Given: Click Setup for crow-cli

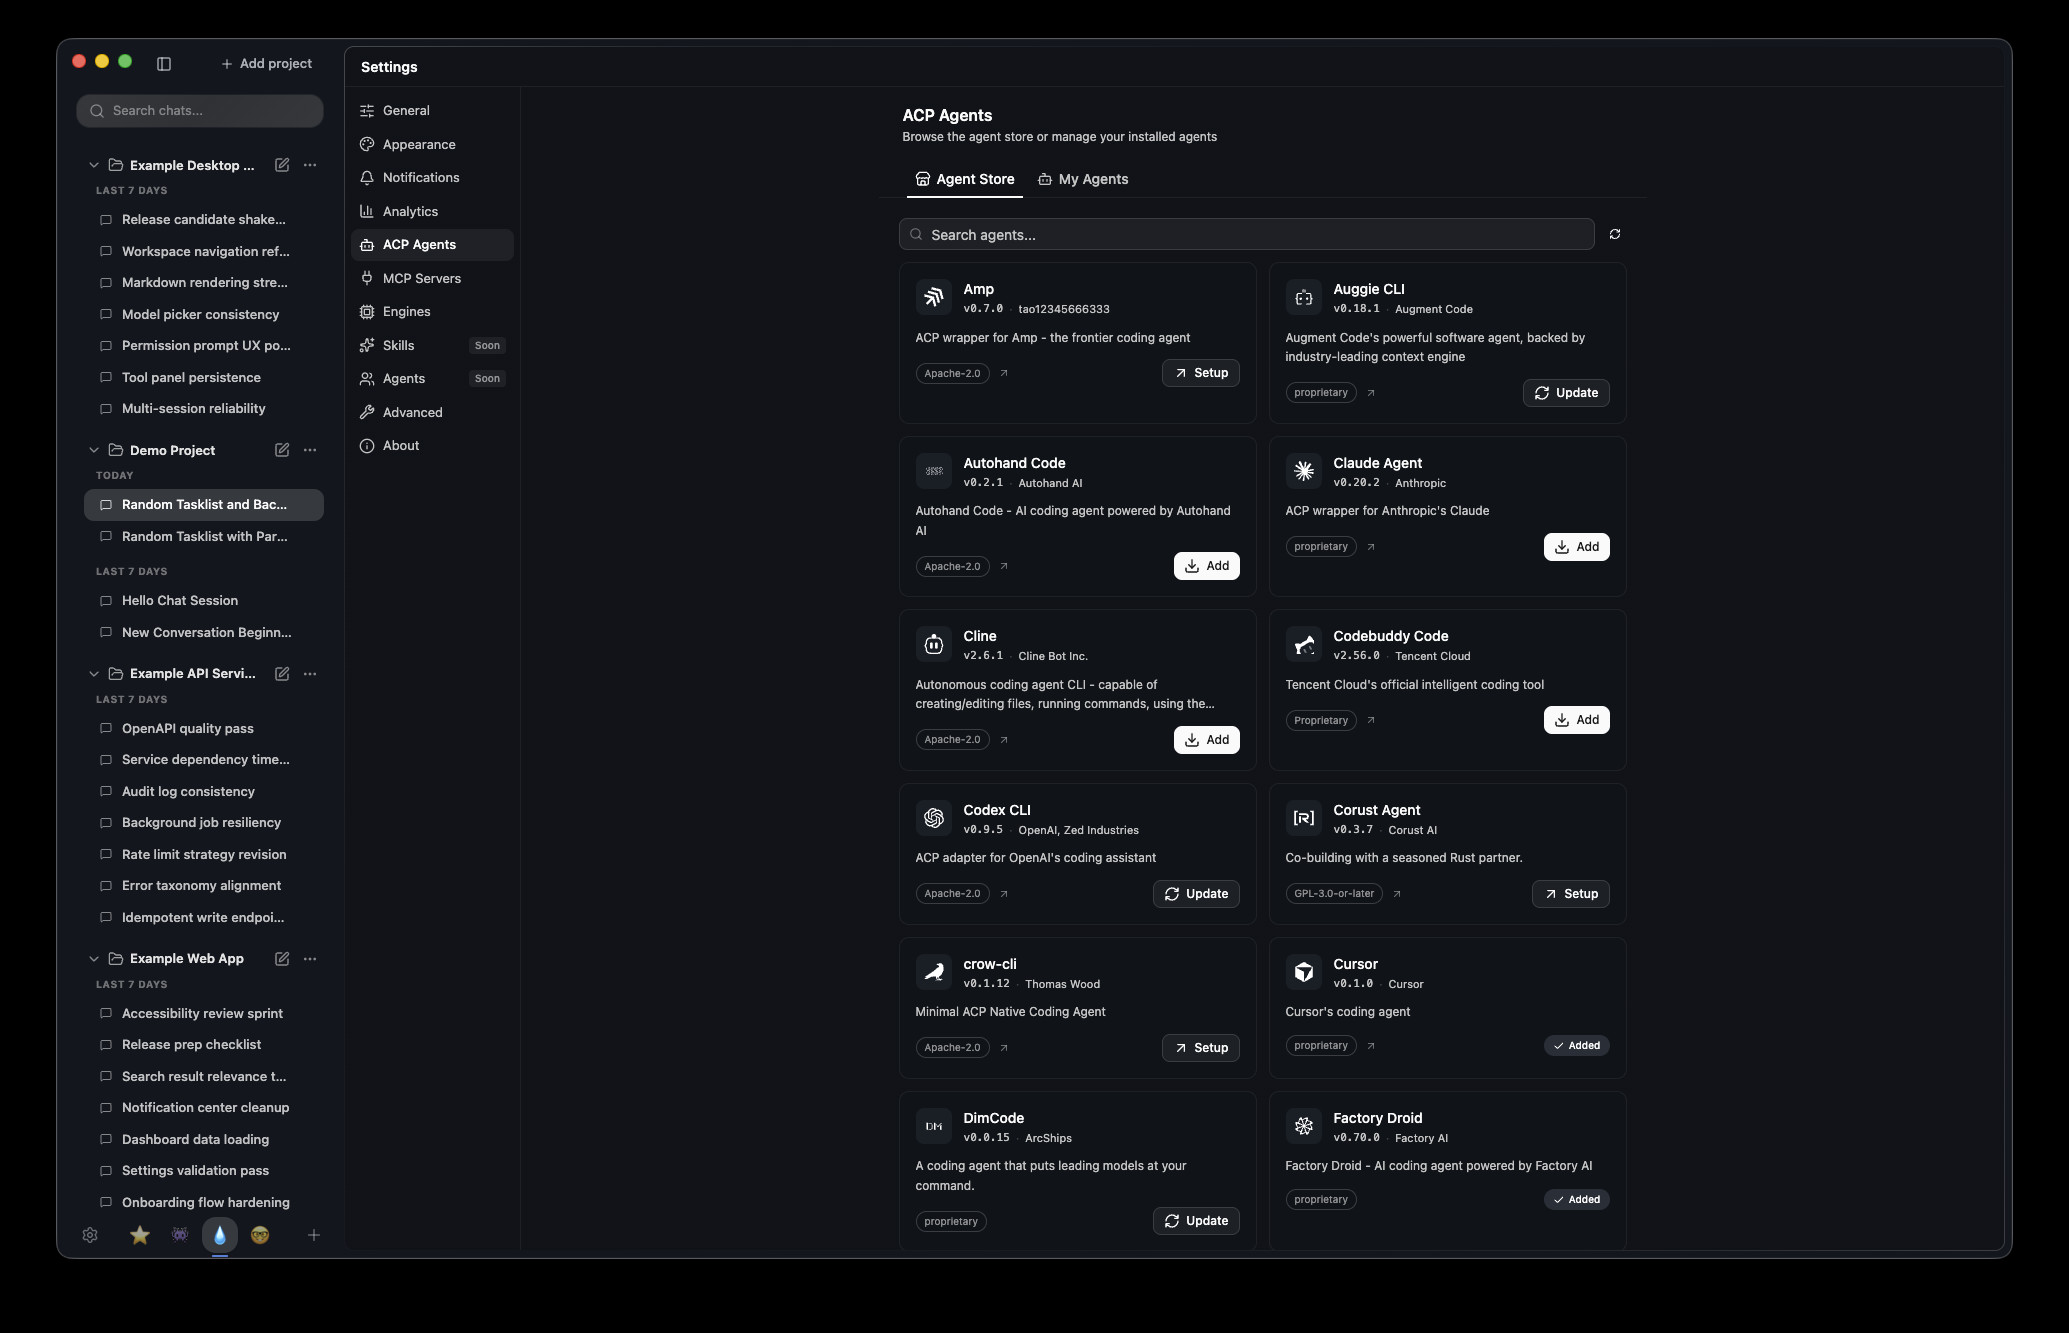Looking at the screenshot, I should [x=1201, y=1048].
